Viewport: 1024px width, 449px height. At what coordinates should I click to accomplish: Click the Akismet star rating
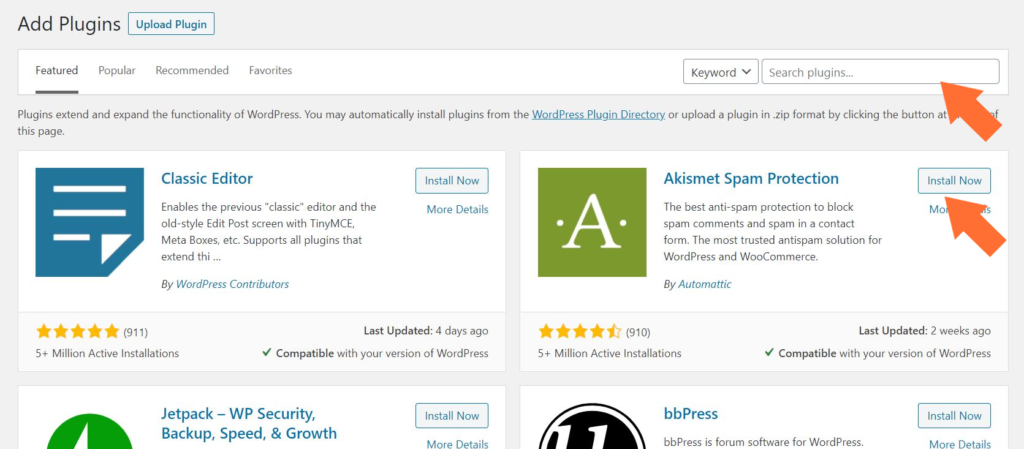(581, 332)
